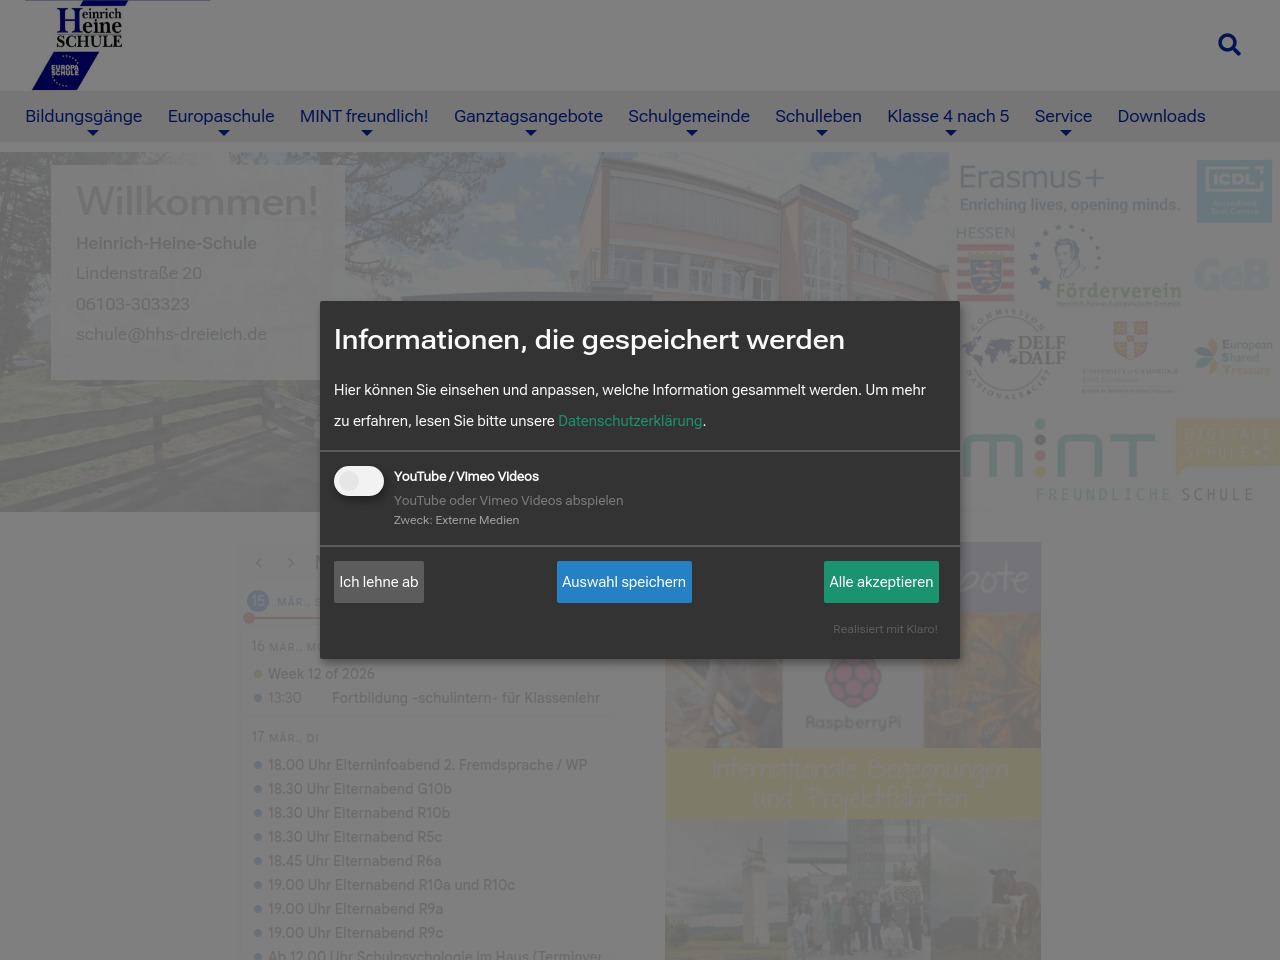Screen dimensions: 1280x960
Task: Select the Service menu item
Action: [x=1063, y=117]
